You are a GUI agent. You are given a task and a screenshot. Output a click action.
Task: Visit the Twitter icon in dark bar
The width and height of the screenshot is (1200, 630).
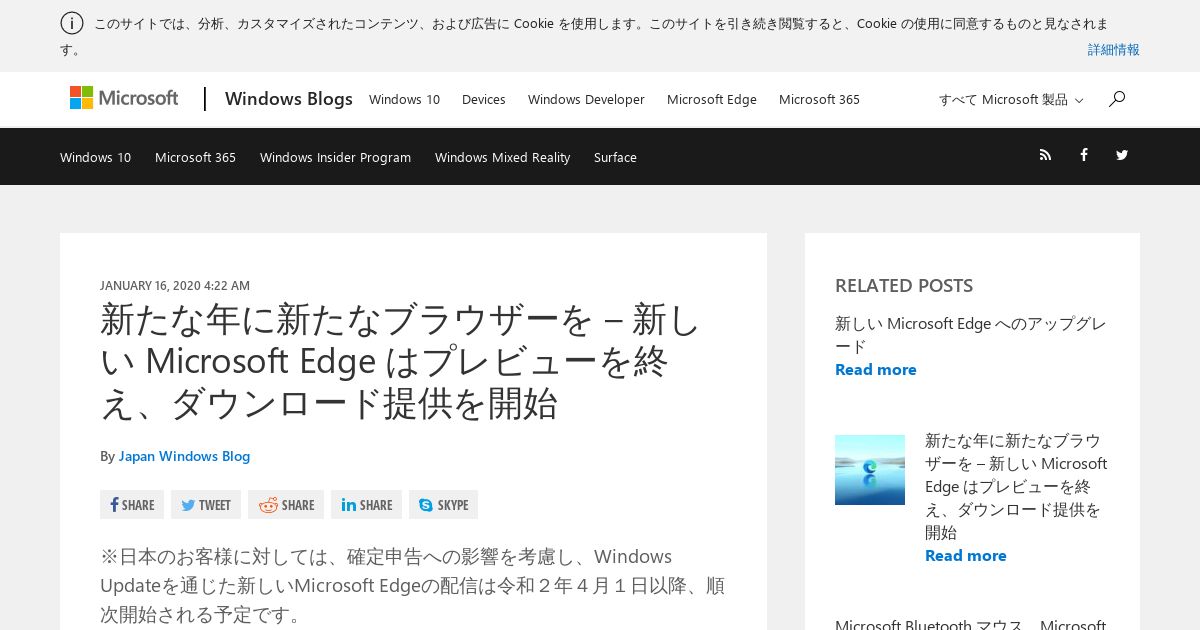[x=1122, y=155]
